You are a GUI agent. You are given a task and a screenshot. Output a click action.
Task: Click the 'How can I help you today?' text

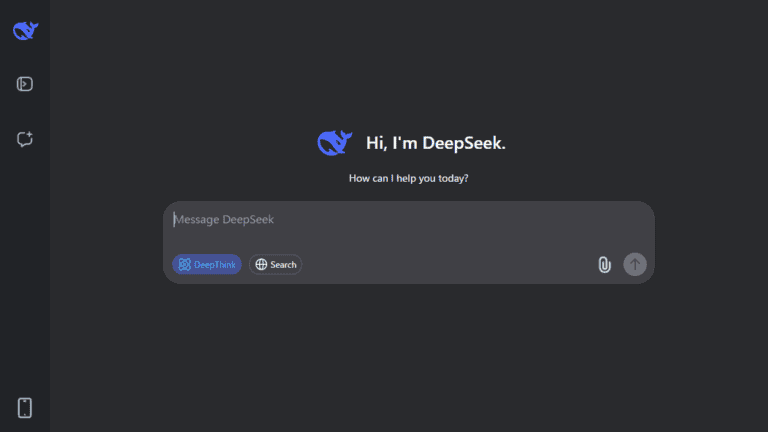[x=408, y=178]
